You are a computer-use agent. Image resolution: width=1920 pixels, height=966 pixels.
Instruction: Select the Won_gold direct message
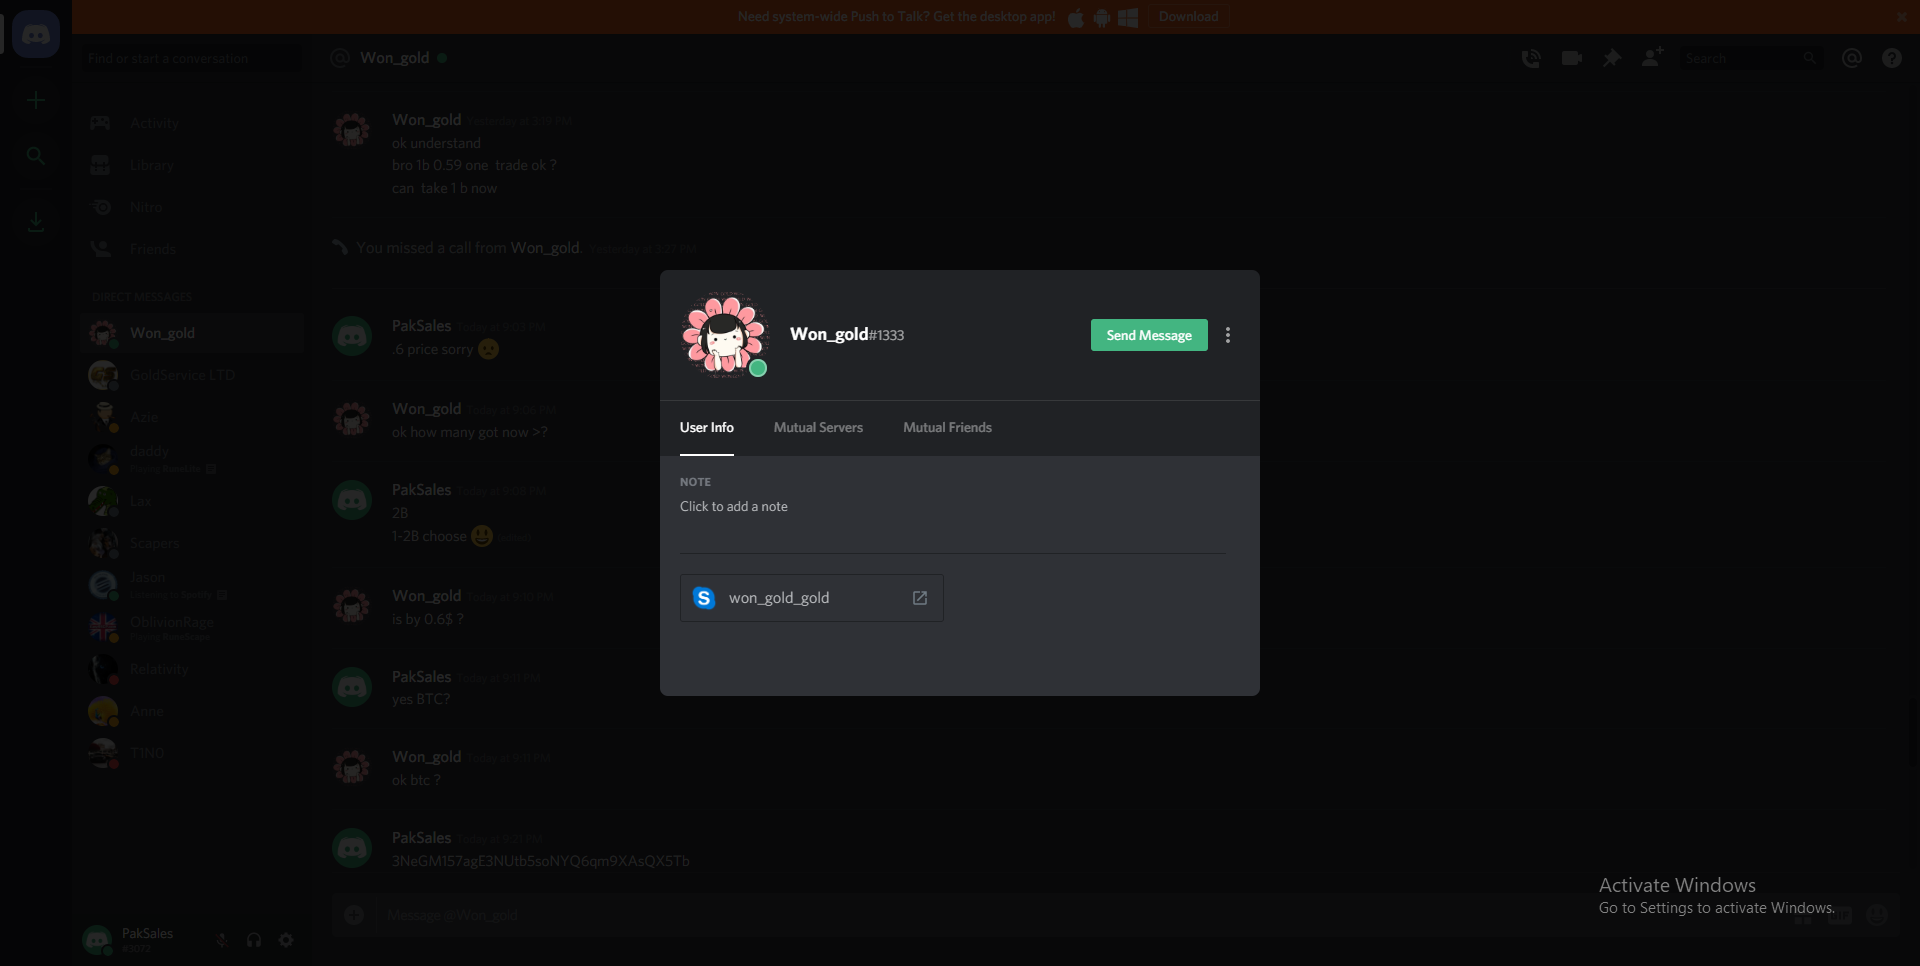click(192, 333)
